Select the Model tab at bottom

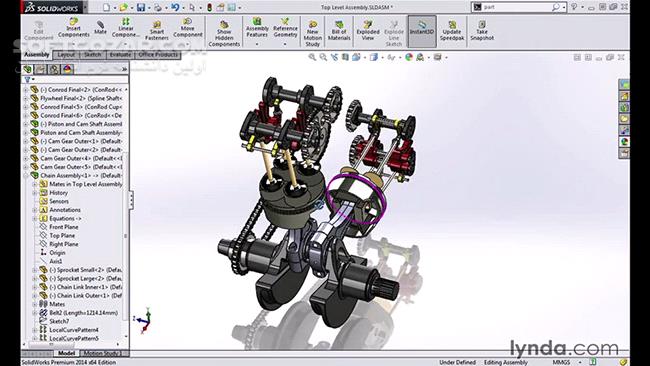pyautogui.click(x=66, y=353)
